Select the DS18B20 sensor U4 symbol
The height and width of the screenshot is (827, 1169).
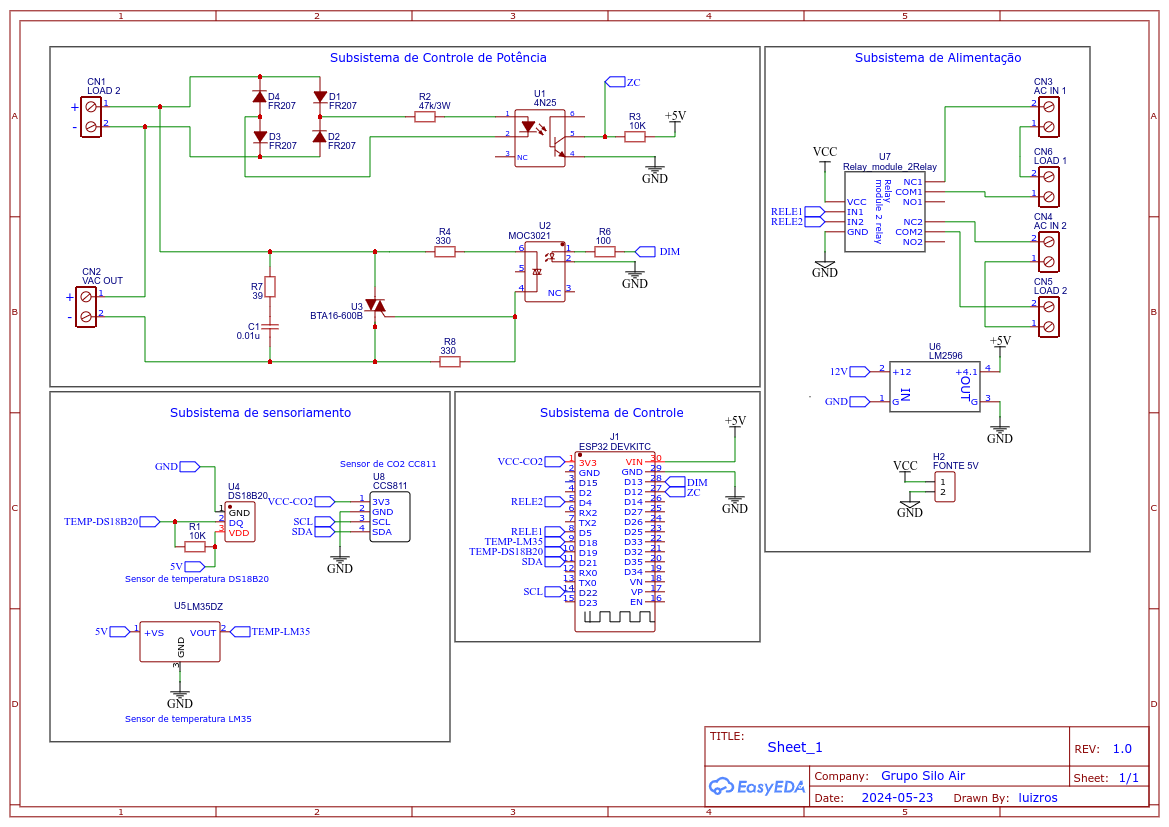[x=240, y=522]
